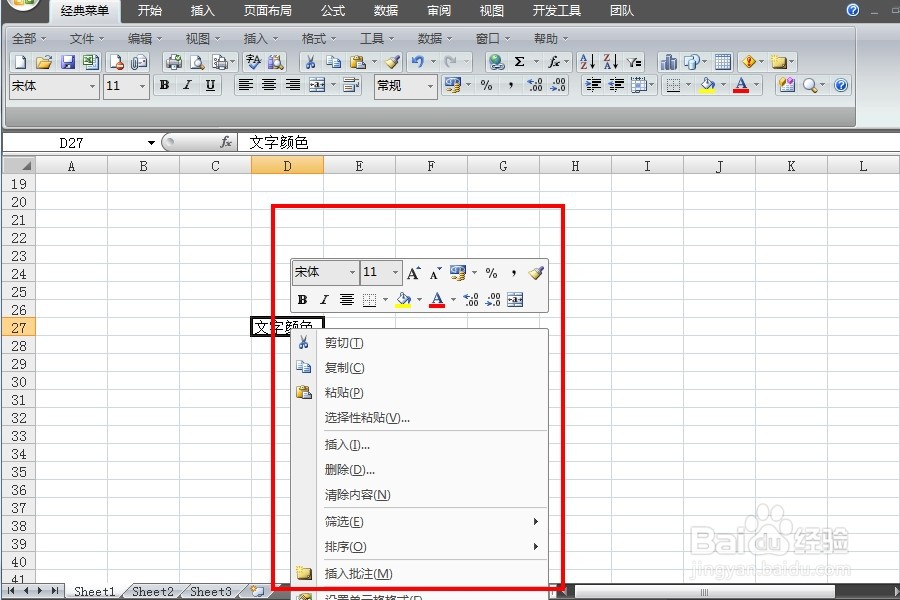Expand the 文件 classic menu dropdown
The image size is (900, 600).
[x=87, y=38]
